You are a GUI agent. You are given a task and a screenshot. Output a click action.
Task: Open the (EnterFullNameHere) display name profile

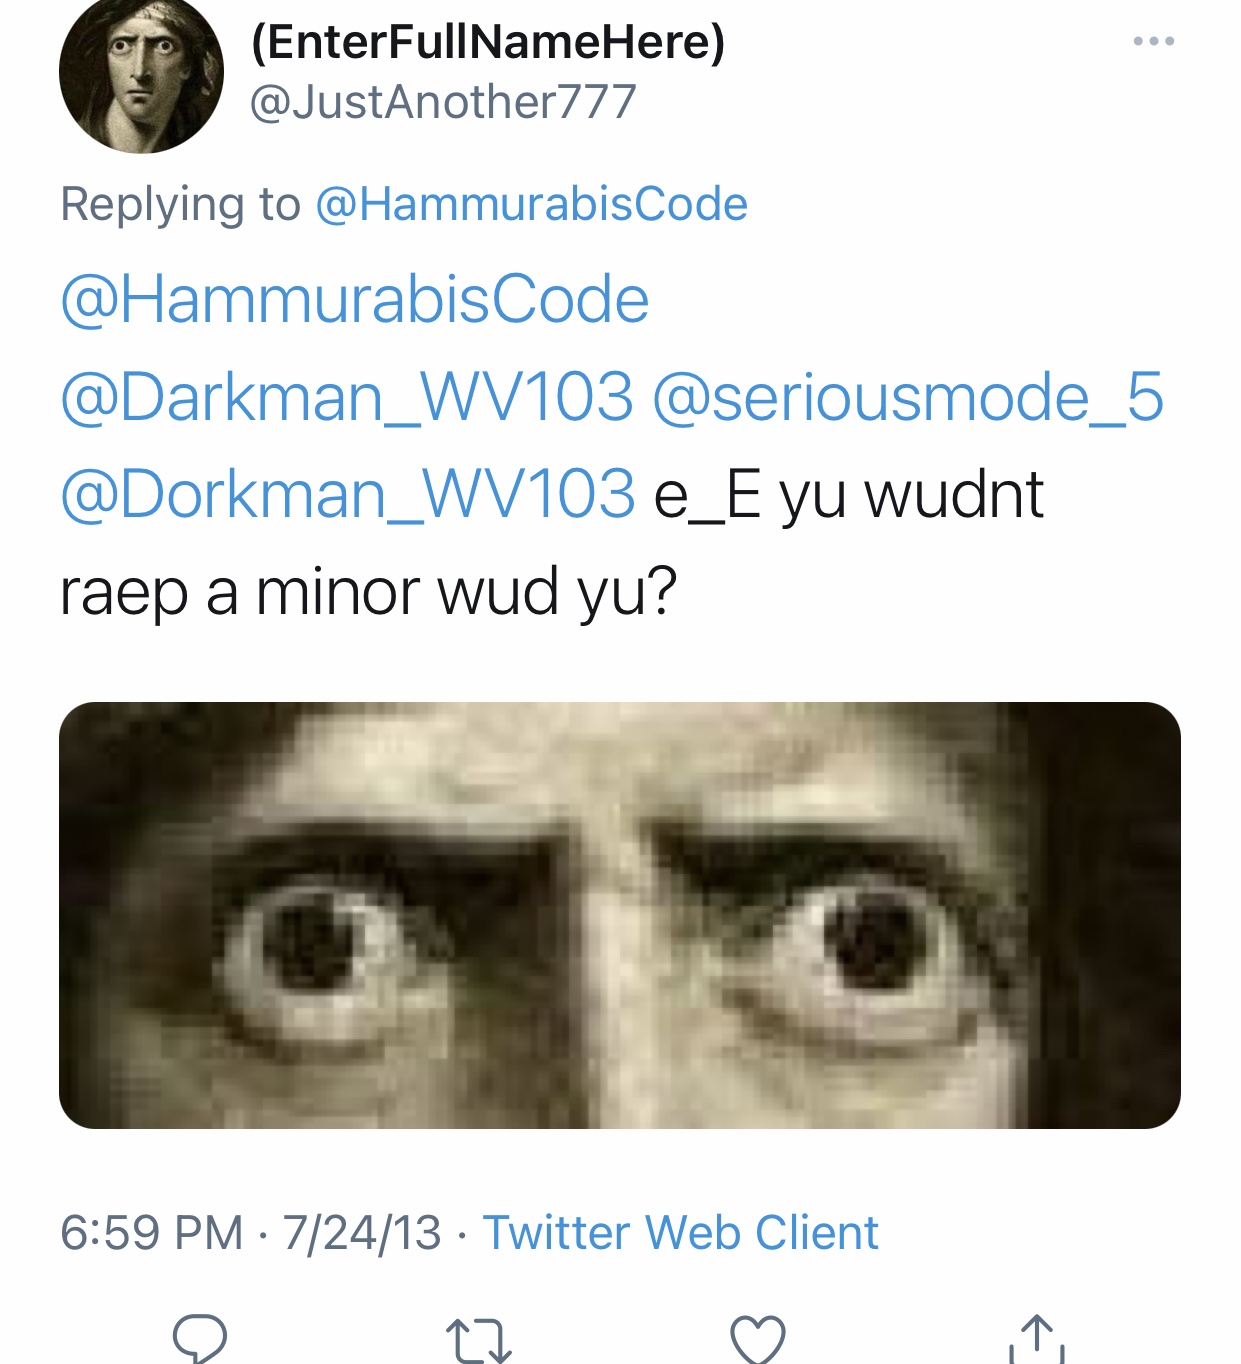[488, 41]
